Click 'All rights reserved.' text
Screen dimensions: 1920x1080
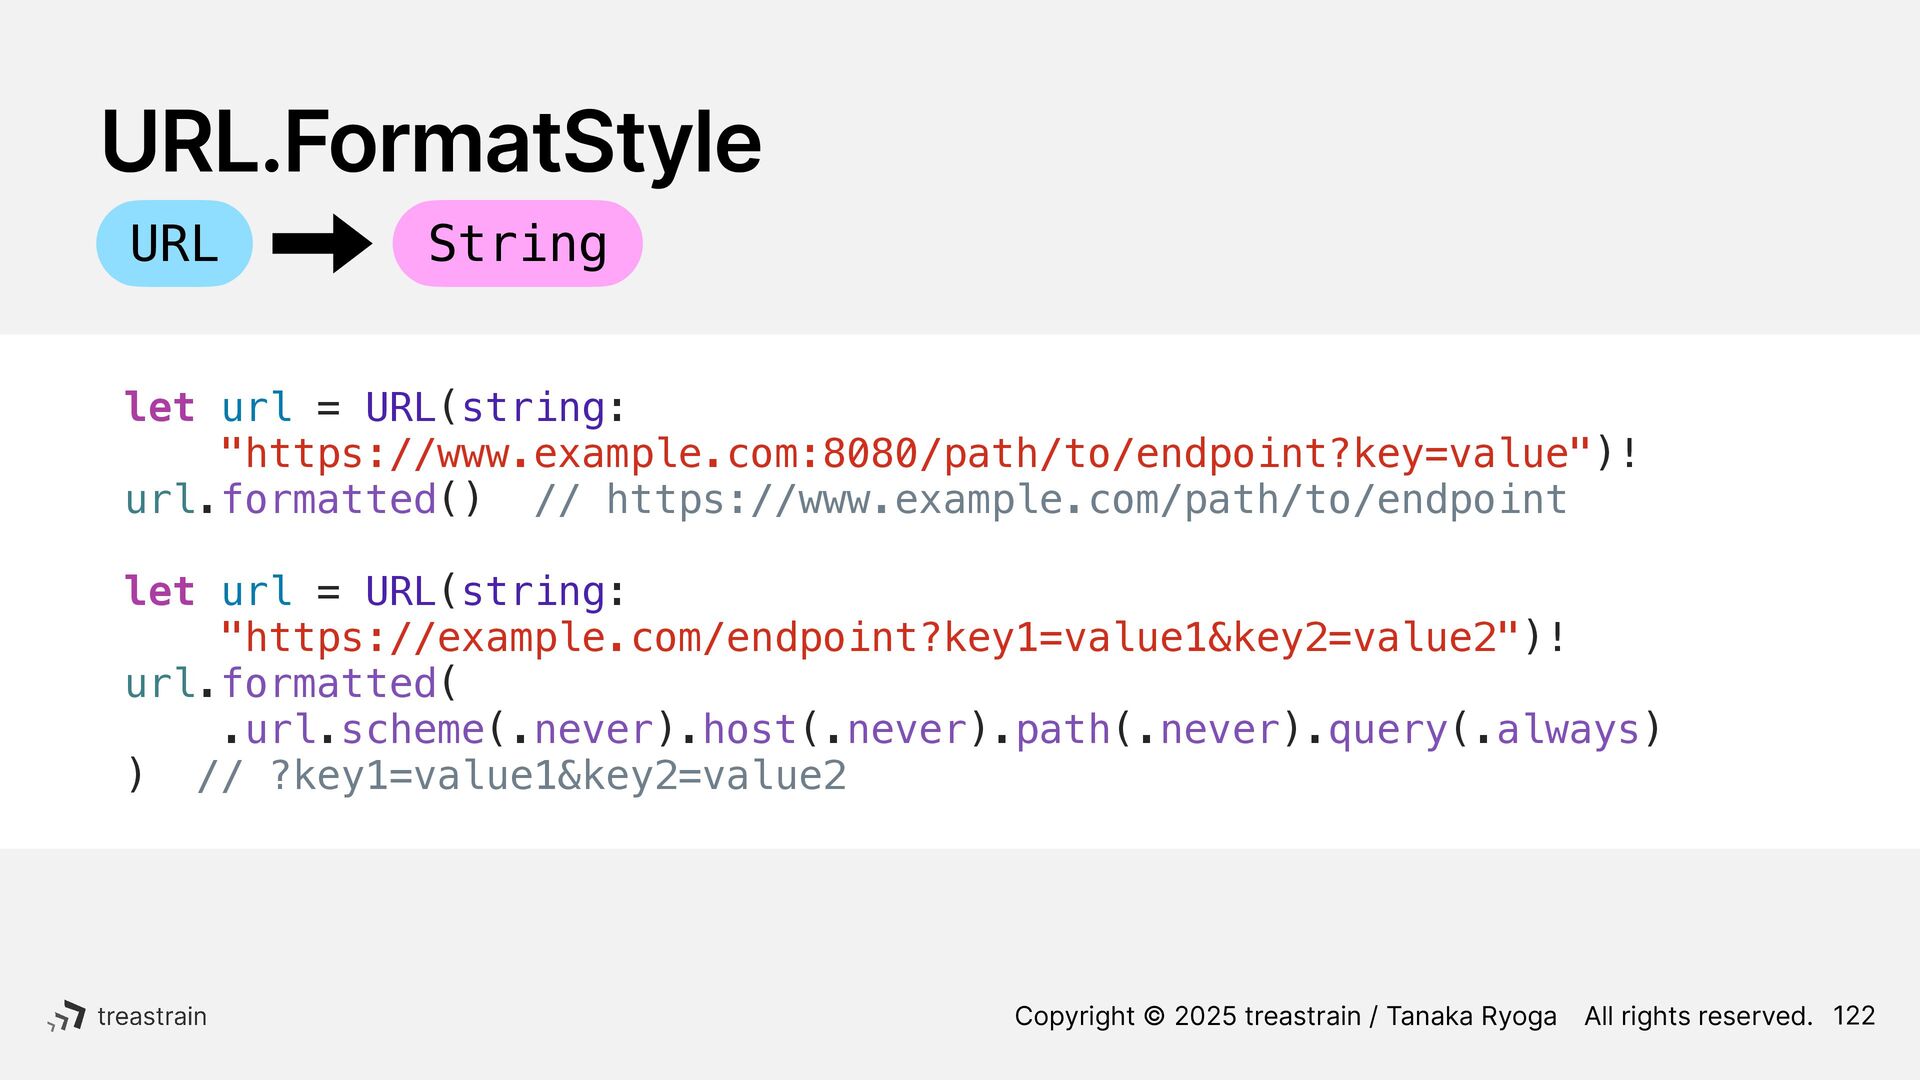coord(1698,1016)
